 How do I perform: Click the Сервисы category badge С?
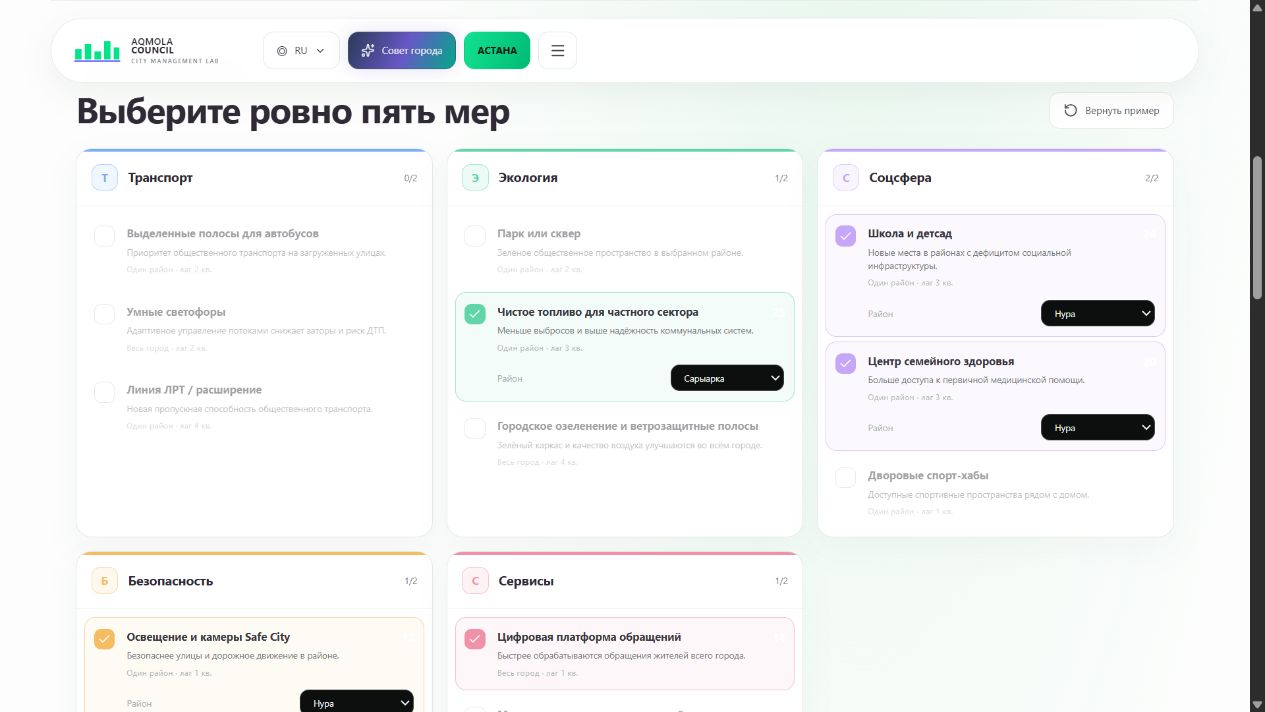(475, 581)
